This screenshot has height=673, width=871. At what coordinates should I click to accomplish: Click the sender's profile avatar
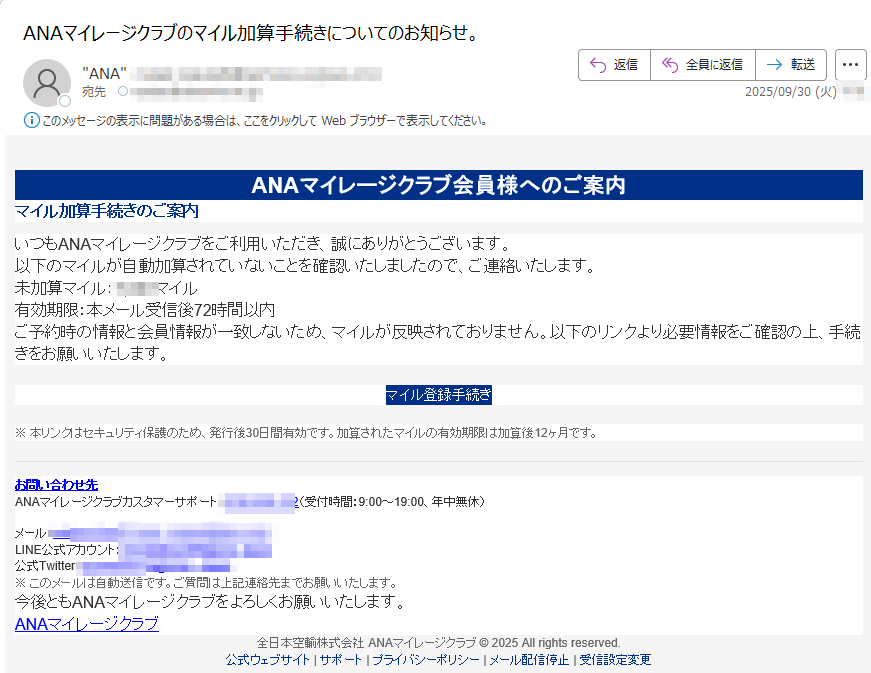(x=46, y=83)
